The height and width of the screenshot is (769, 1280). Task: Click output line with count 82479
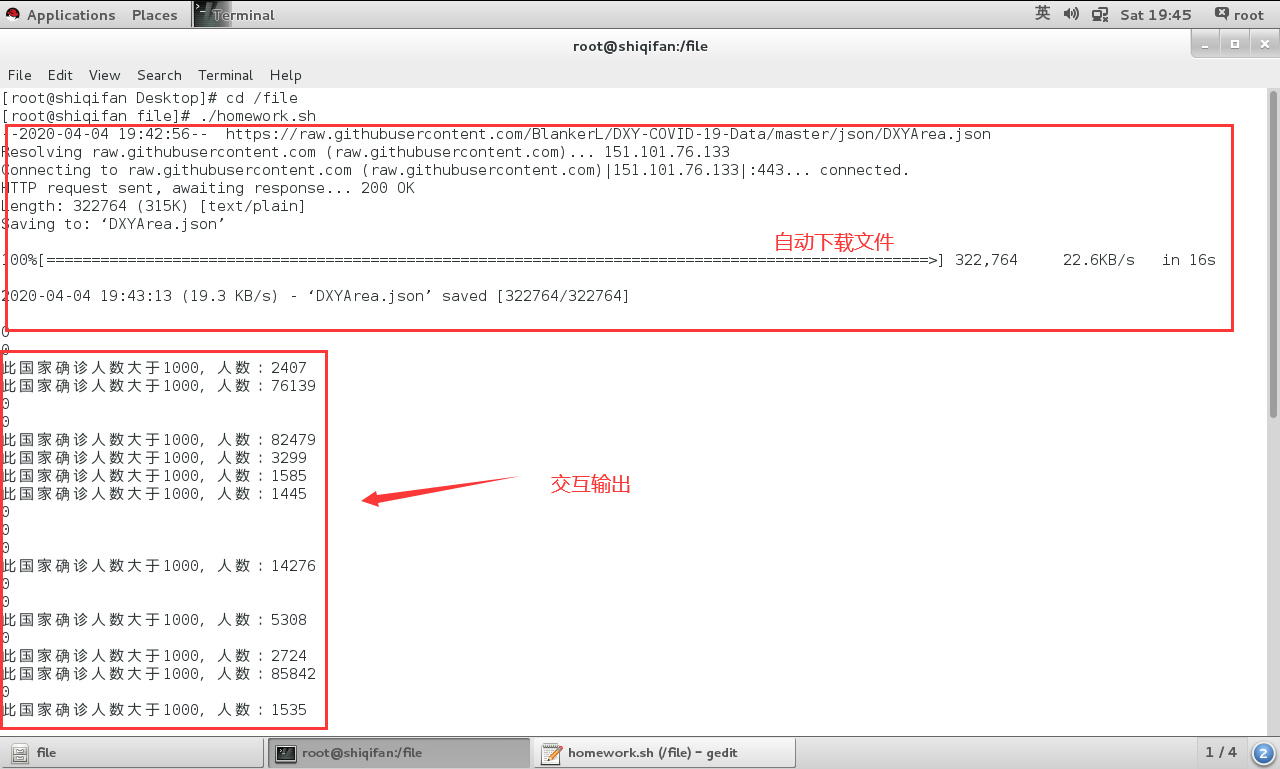click(x=159, y=440)
